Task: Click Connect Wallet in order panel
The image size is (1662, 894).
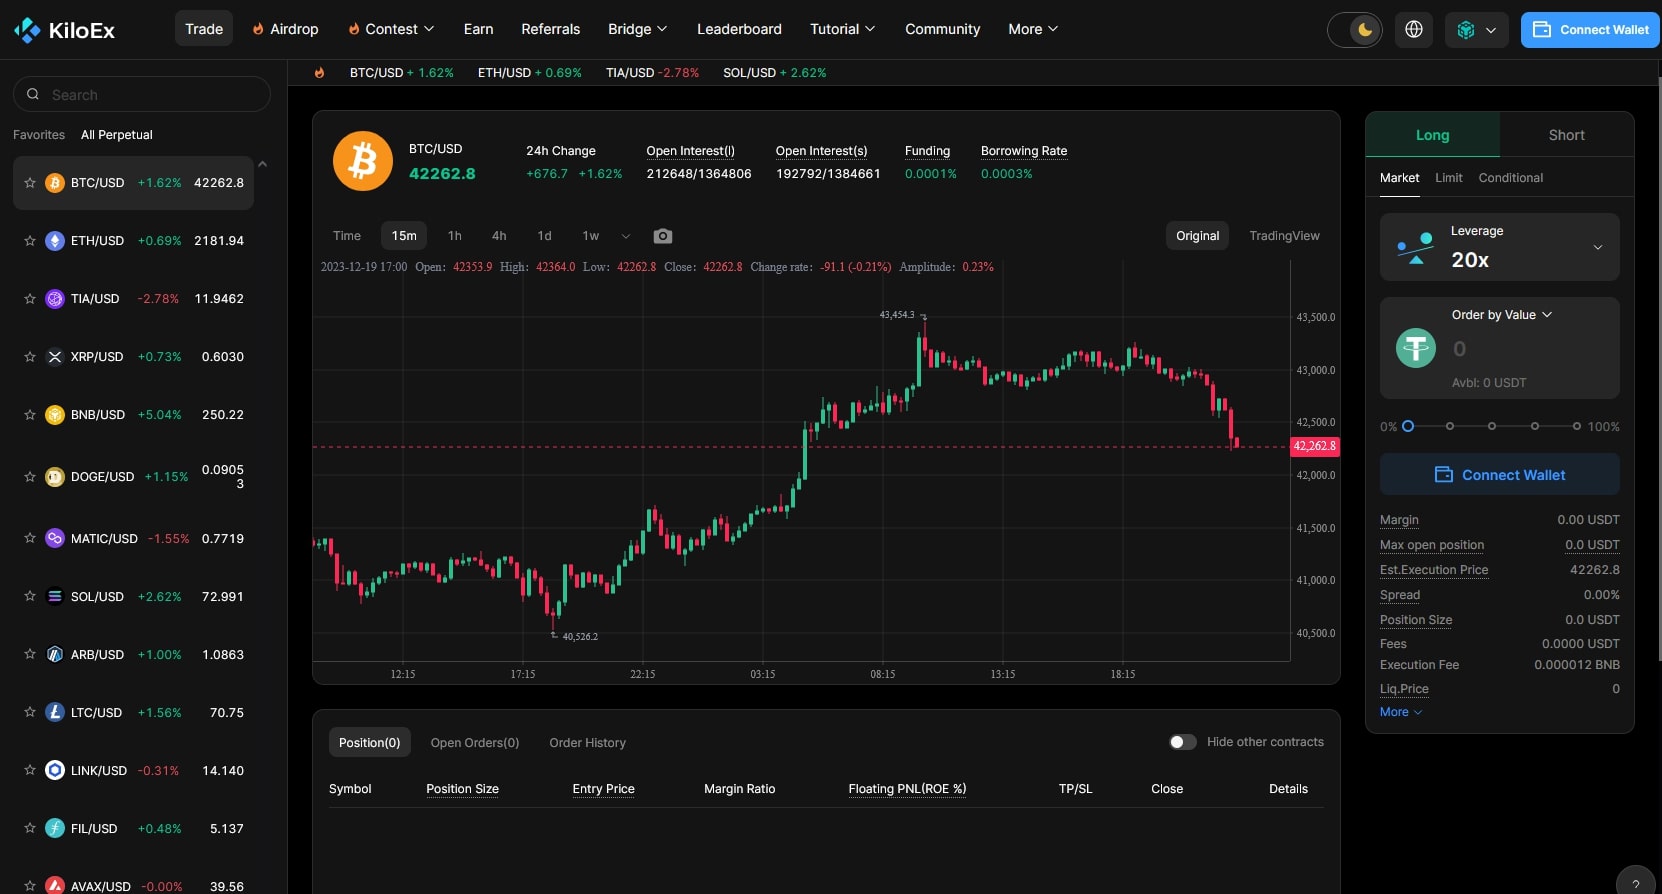Action: pyautogui.click(x=1500, y=475)
